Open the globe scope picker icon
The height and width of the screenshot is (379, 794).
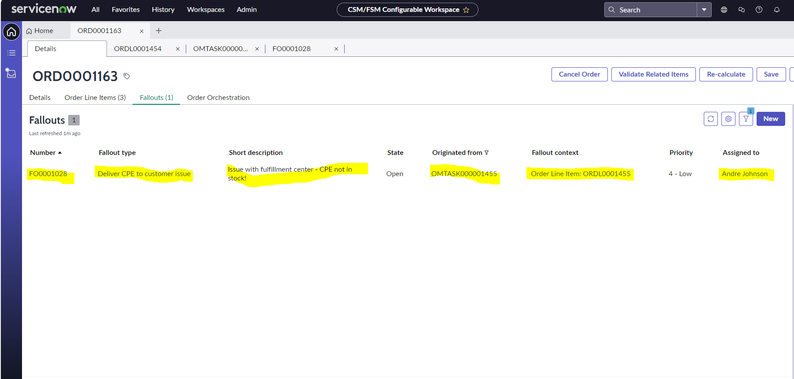724,10
